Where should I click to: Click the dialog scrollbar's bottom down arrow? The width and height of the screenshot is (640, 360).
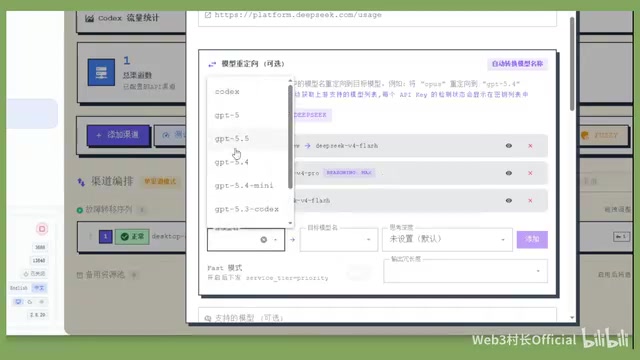[572, 318]
